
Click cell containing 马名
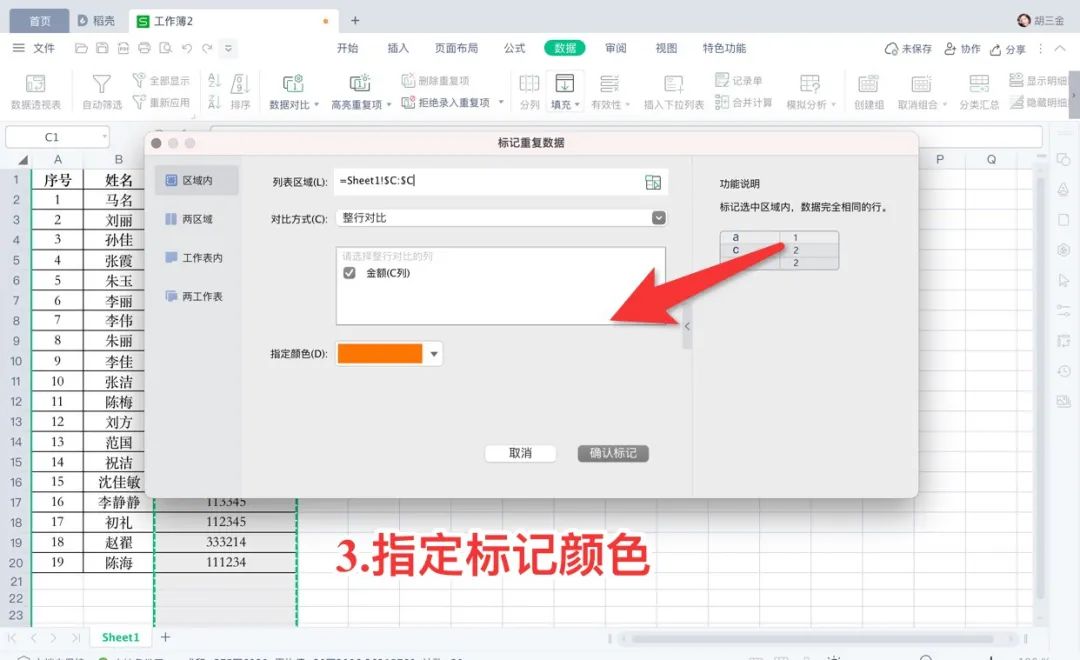(118, 200)
